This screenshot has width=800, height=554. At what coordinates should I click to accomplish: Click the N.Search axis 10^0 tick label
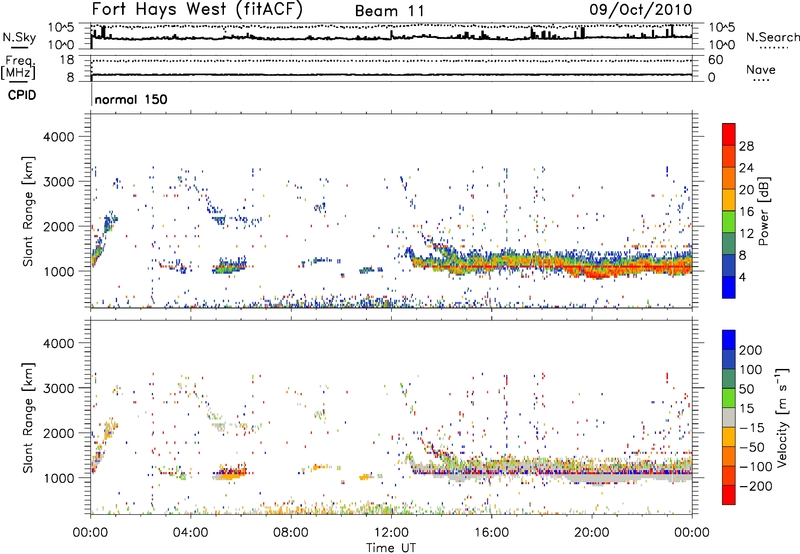(722, 45)
